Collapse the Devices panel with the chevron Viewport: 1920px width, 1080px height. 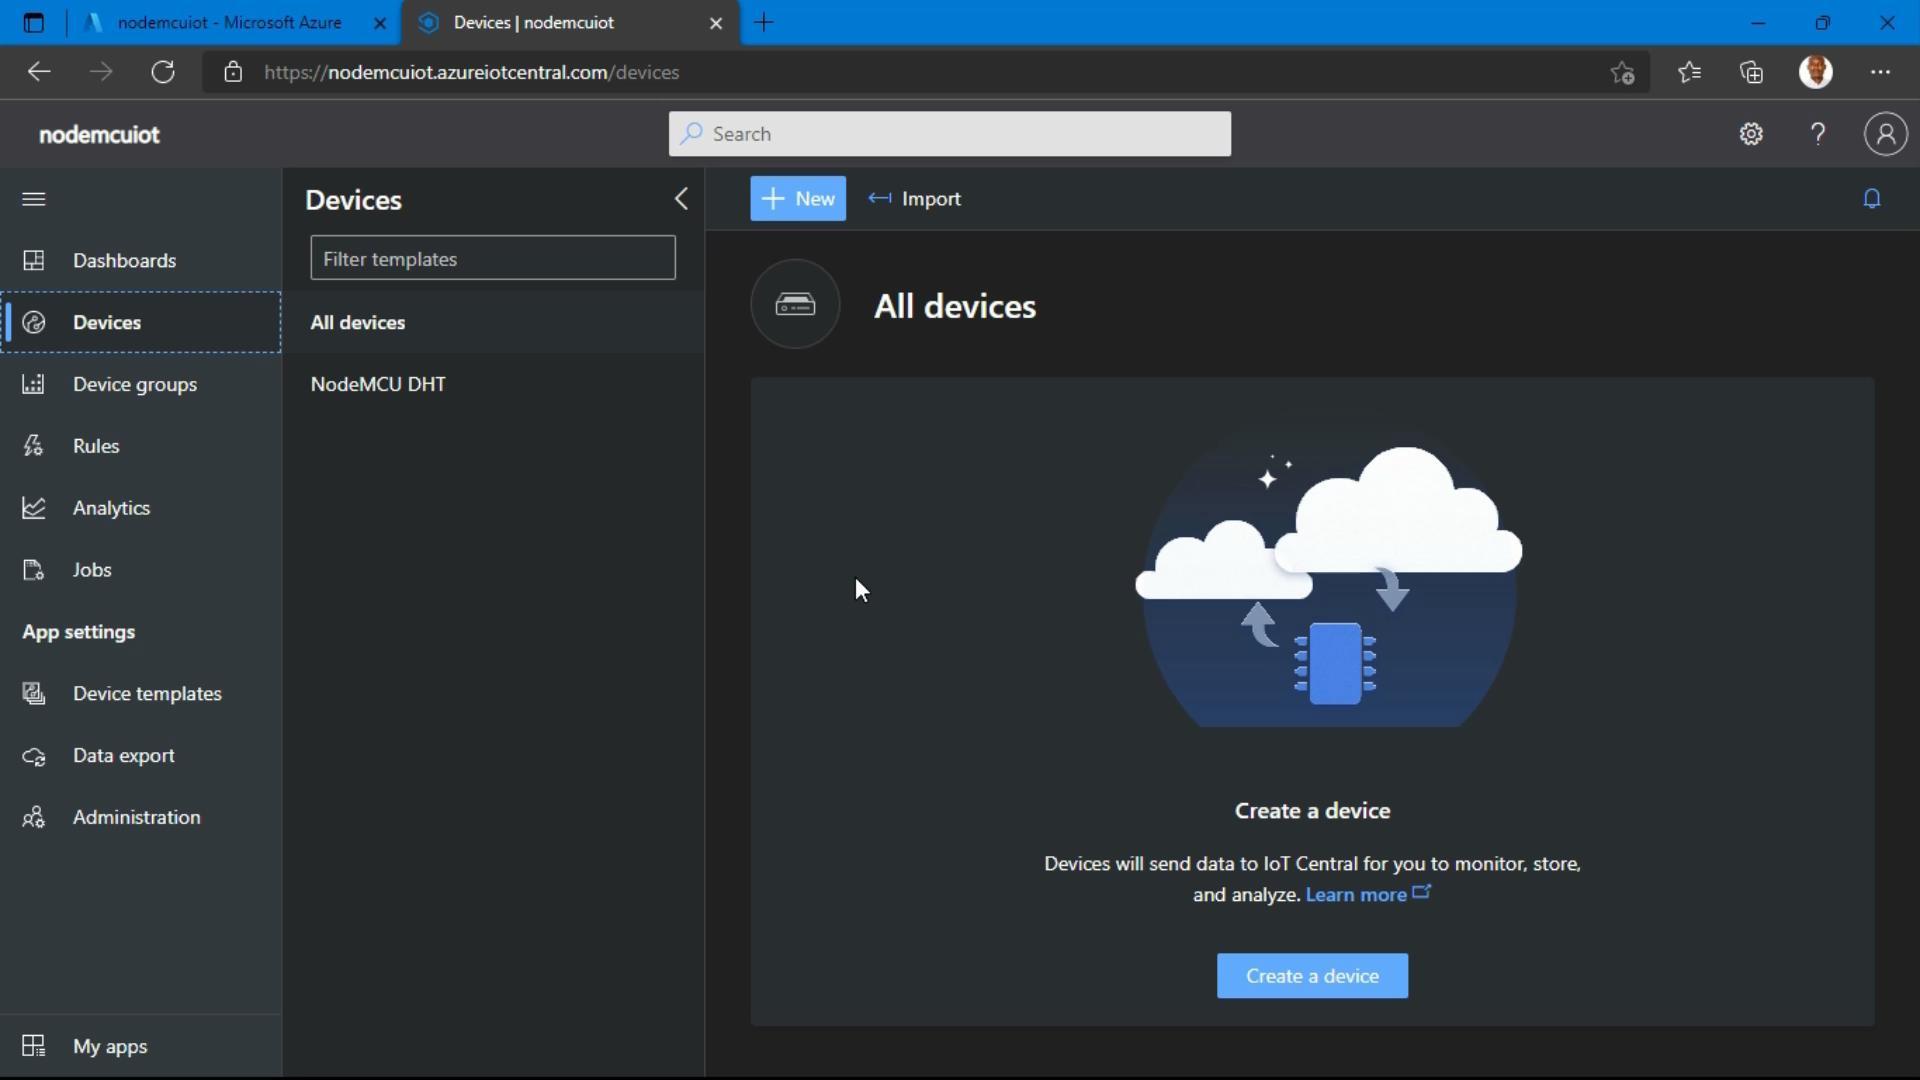681,199
